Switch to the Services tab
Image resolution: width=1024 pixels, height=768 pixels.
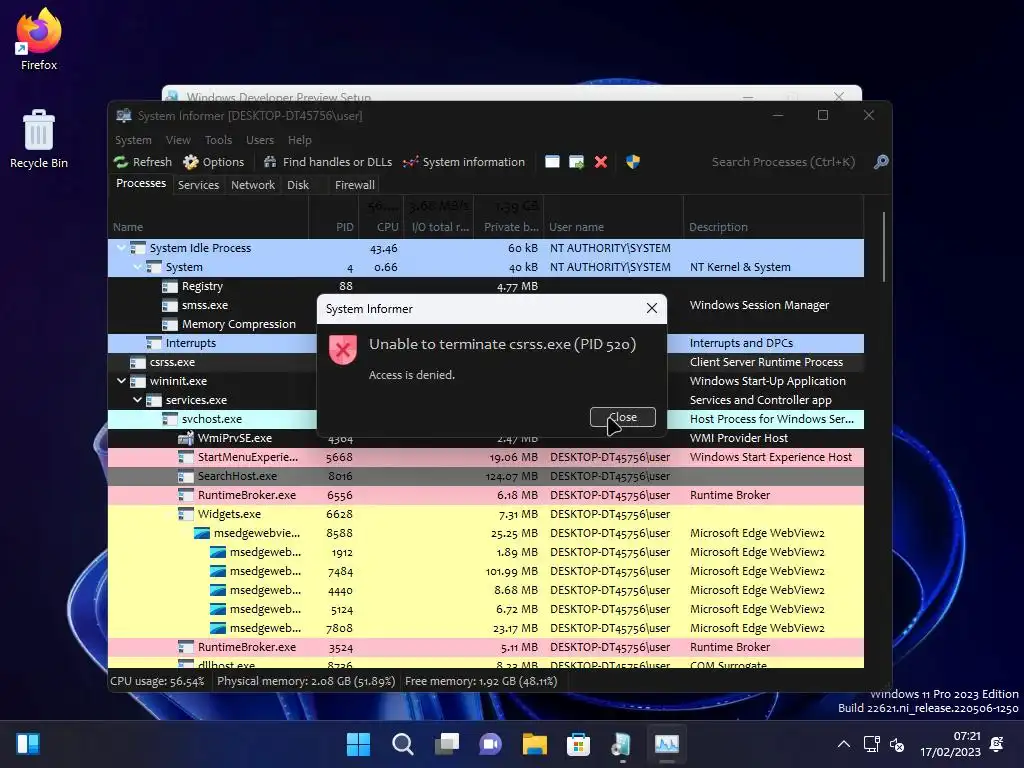tap(199, 185)
